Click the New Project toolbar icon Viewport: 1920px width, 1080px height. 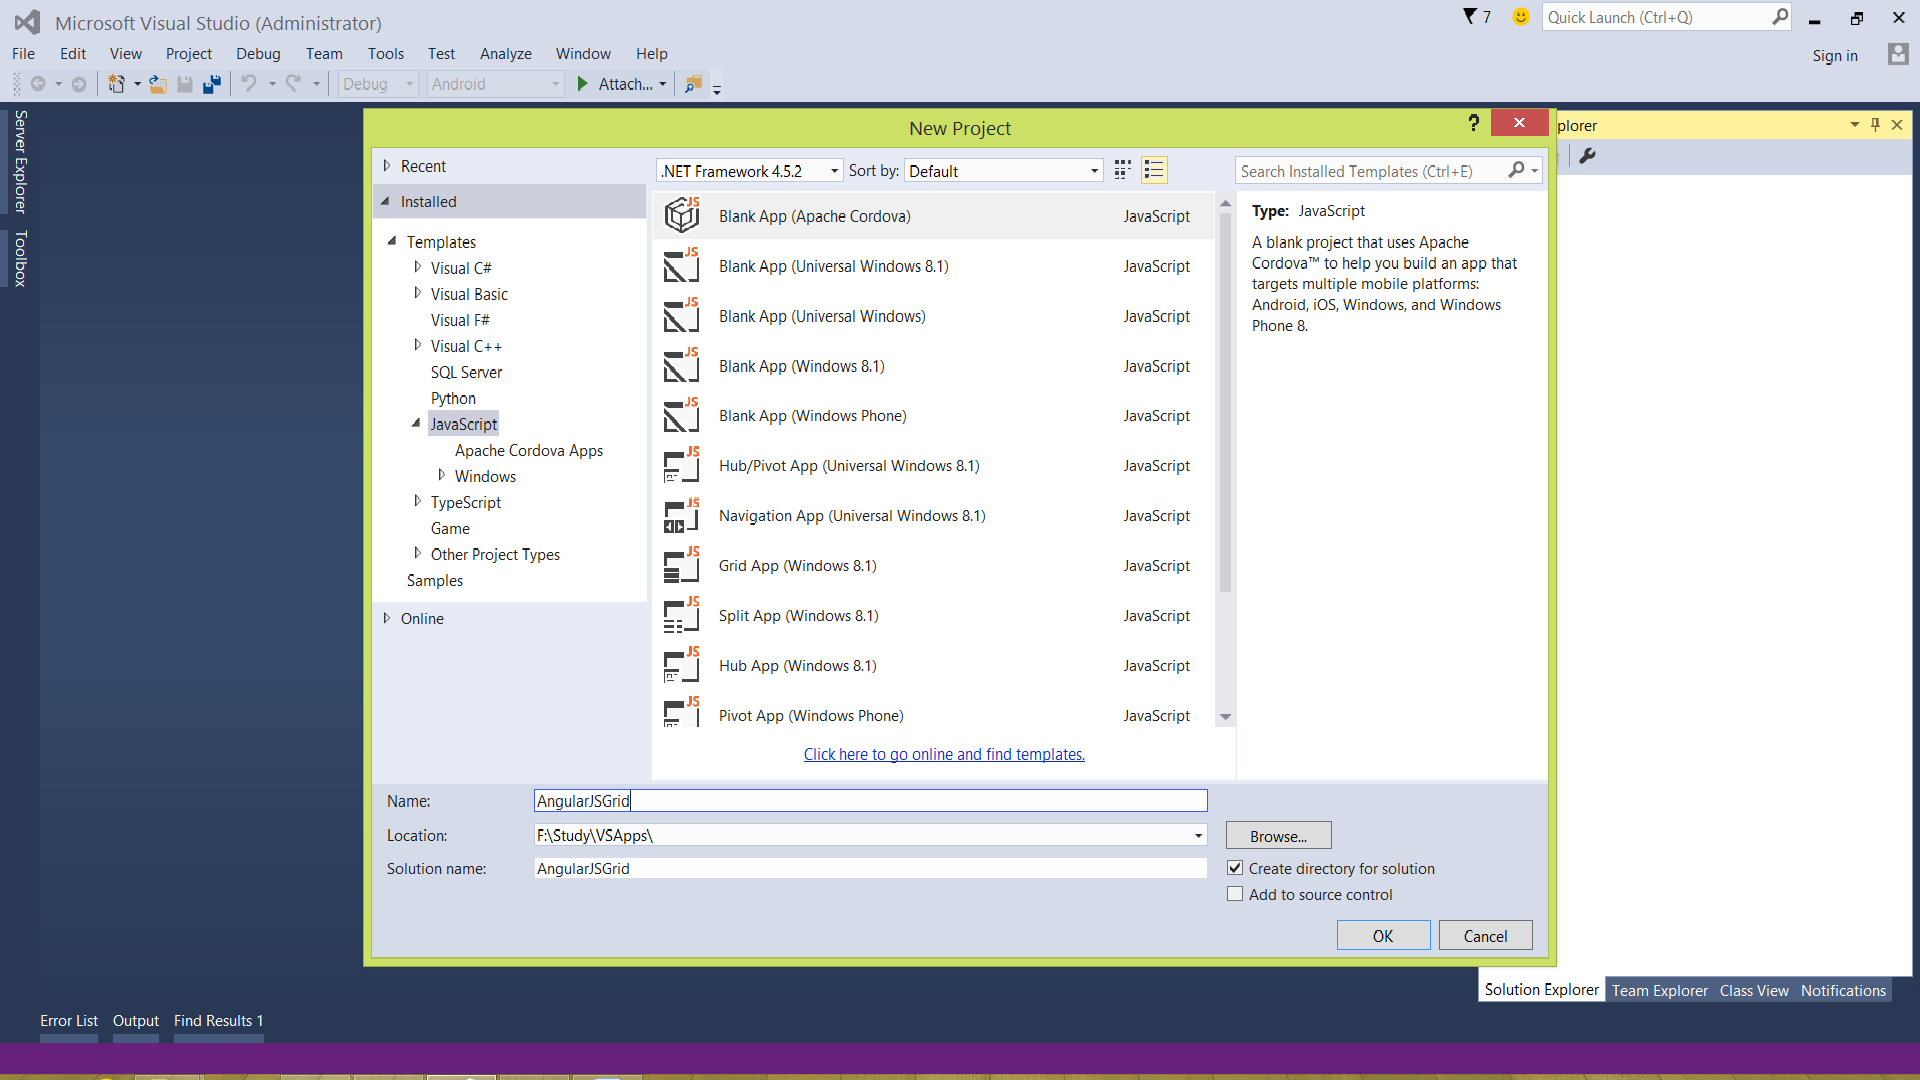(117, 84)
